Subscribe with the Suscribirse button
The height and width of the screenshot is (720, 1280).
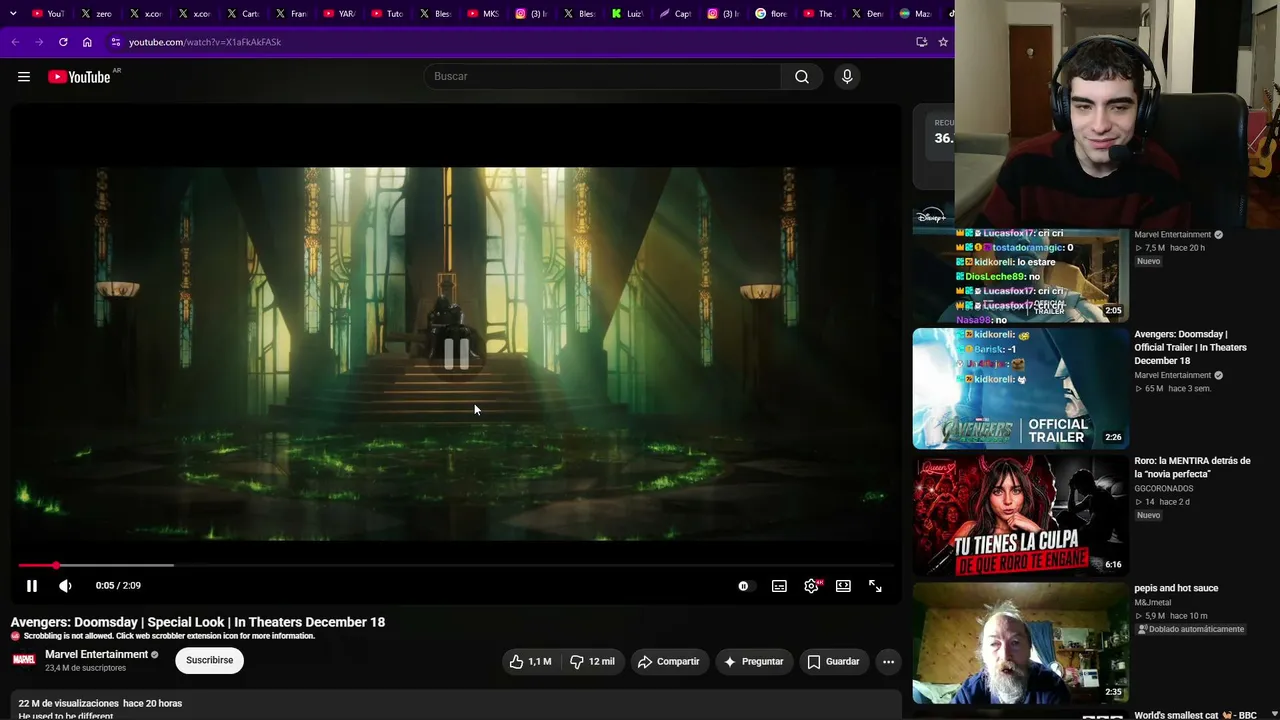pyautogui.click(x=209, y=660)
